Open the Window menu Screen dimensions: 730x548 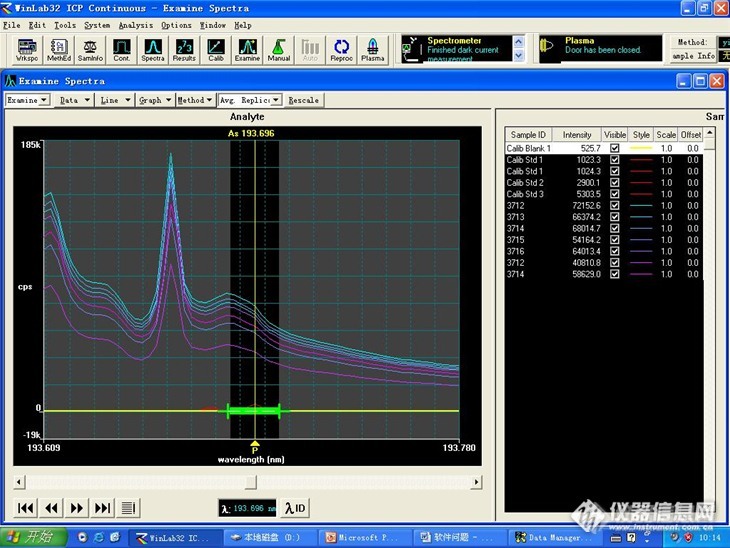pos(213,25)
